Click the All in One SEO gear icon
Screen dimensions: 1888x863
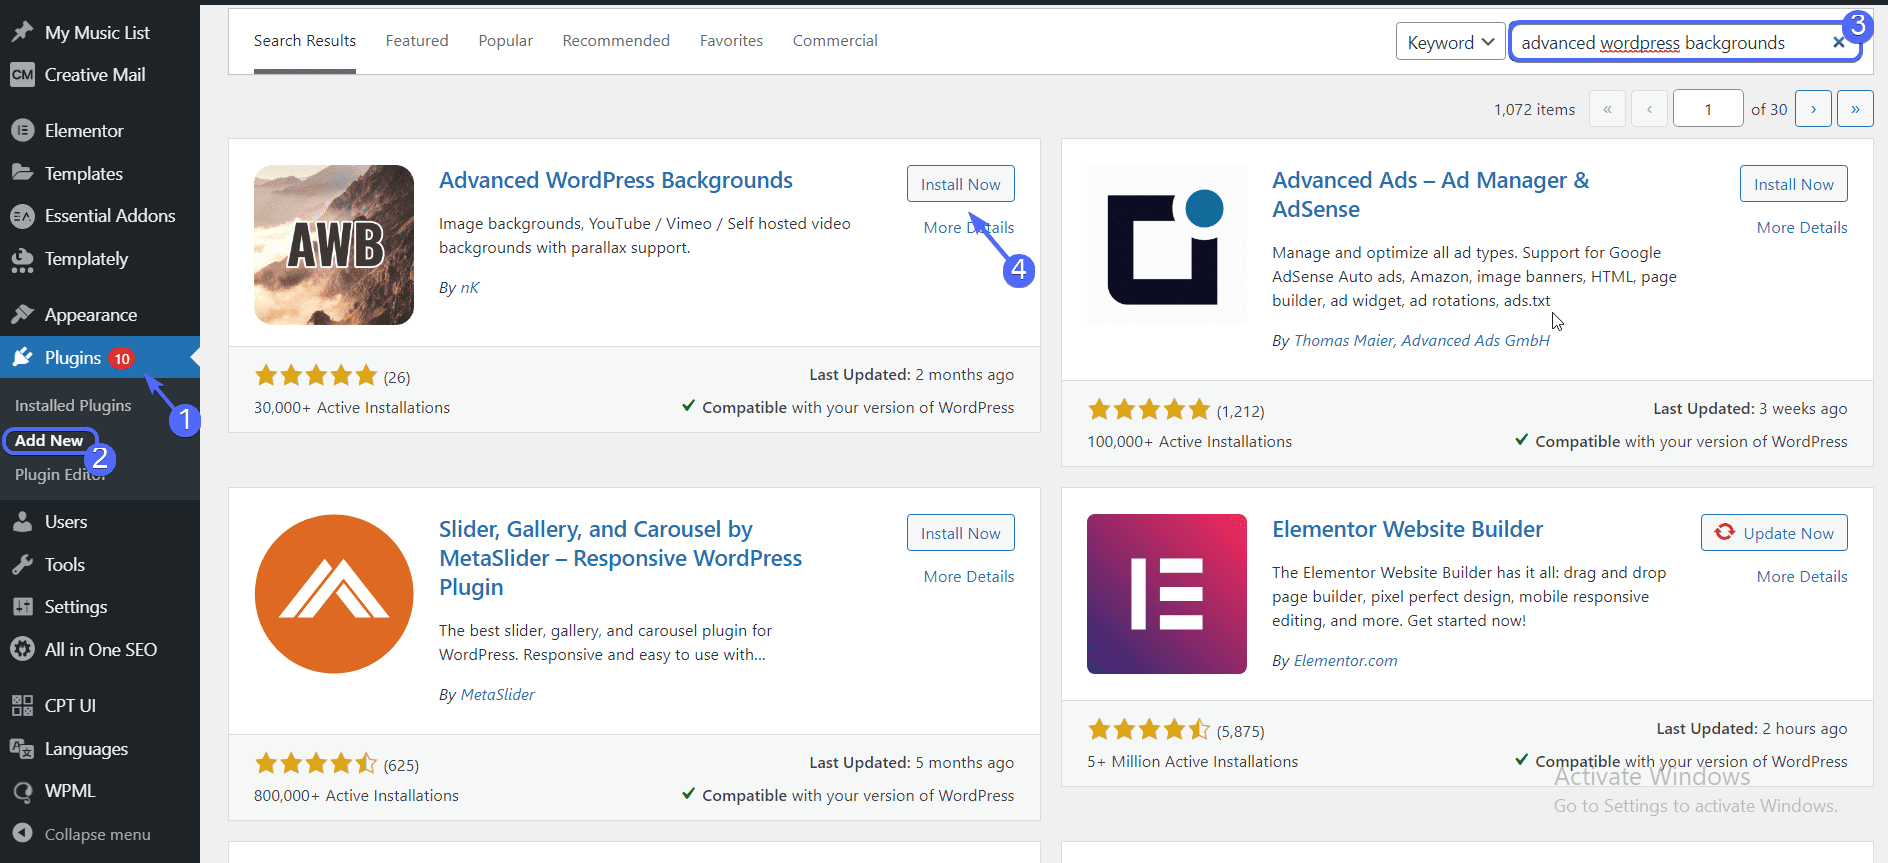22,650
